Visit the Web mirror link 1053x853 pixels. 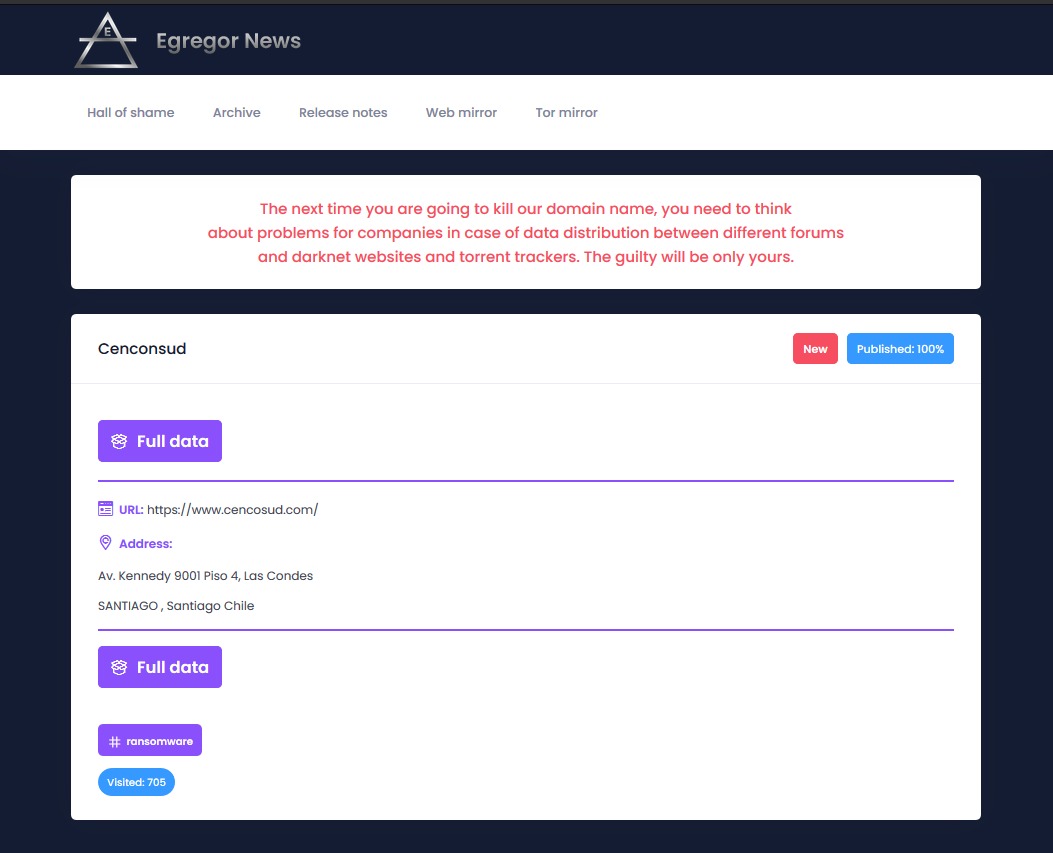(x=461, y=112)
